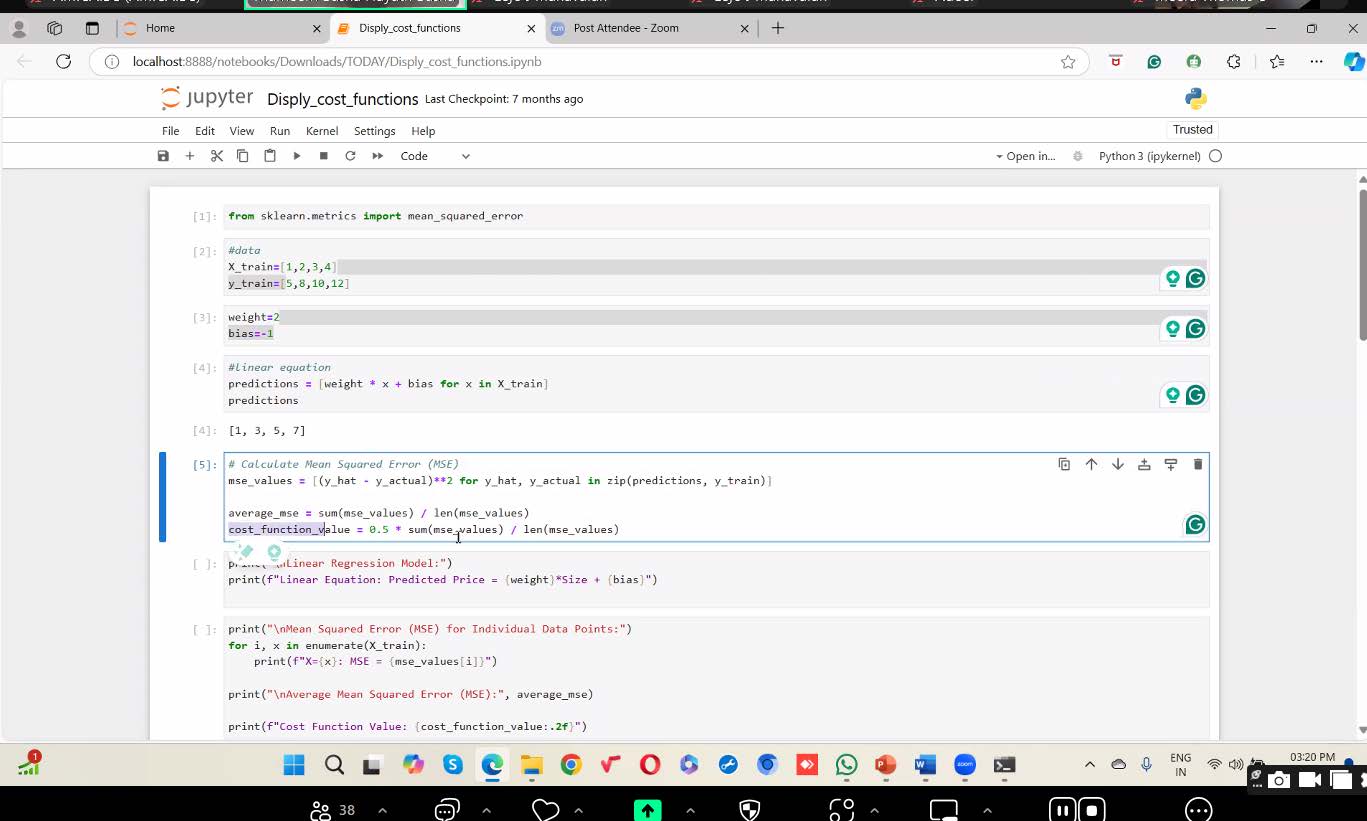The image size is (1367, 821).
Task: Open the Settings menu
Action: (375, 131)
